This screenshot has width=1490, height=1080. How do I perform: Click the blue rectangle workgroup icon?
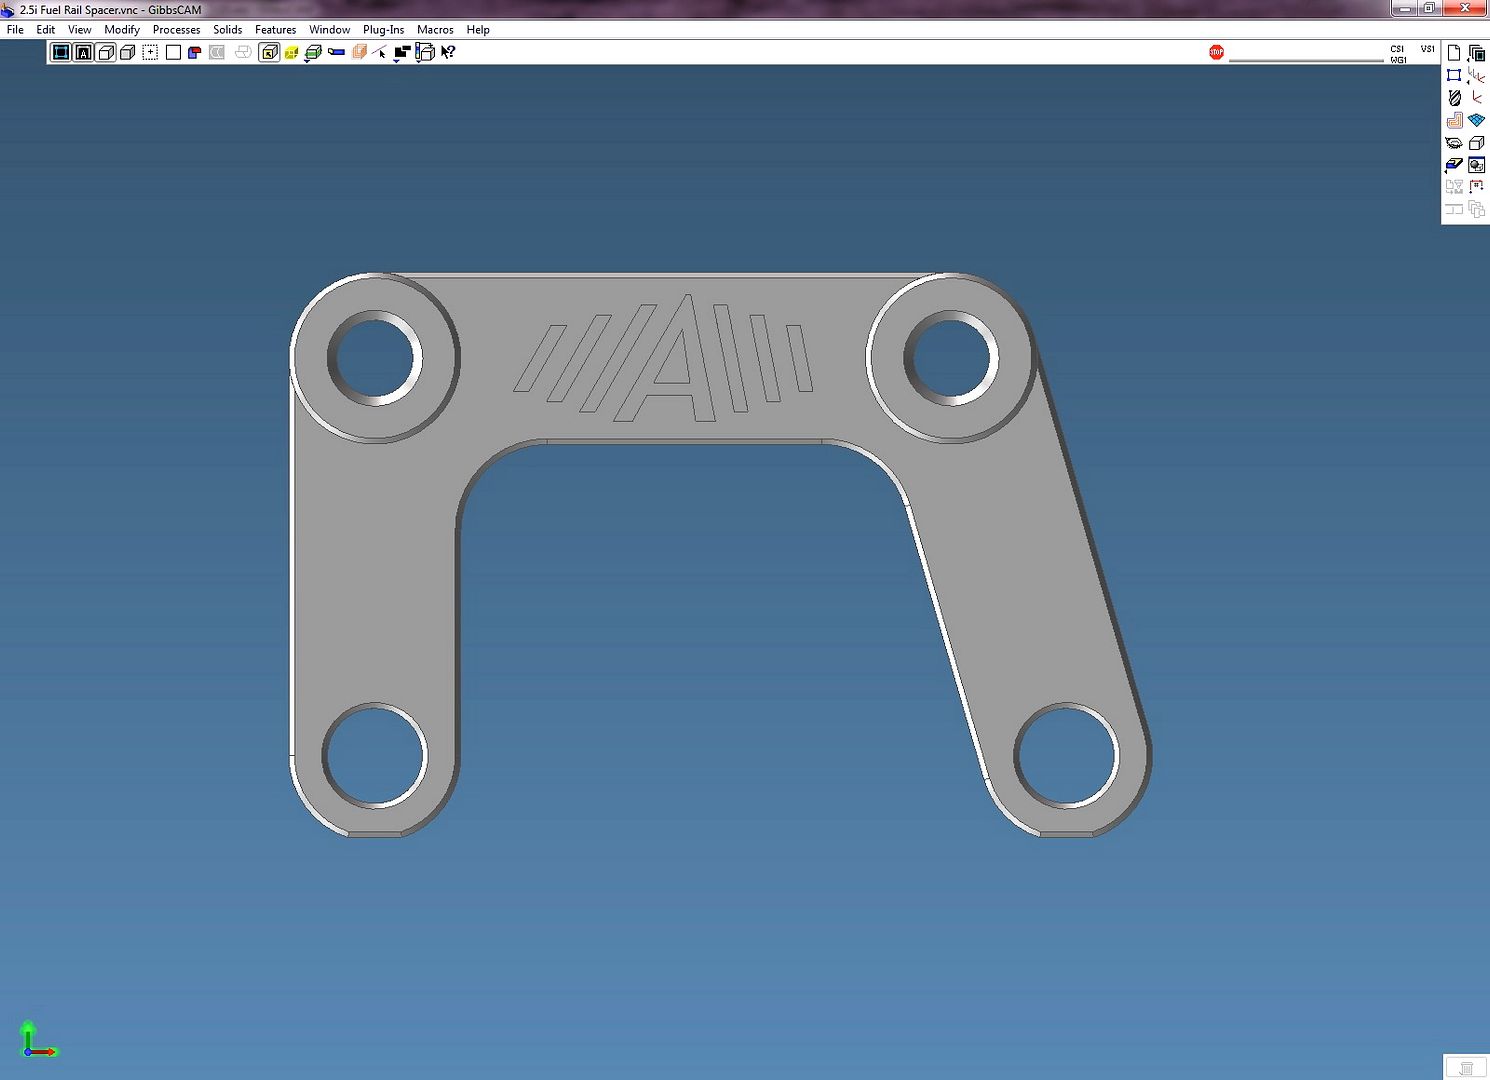(1454, 75)
